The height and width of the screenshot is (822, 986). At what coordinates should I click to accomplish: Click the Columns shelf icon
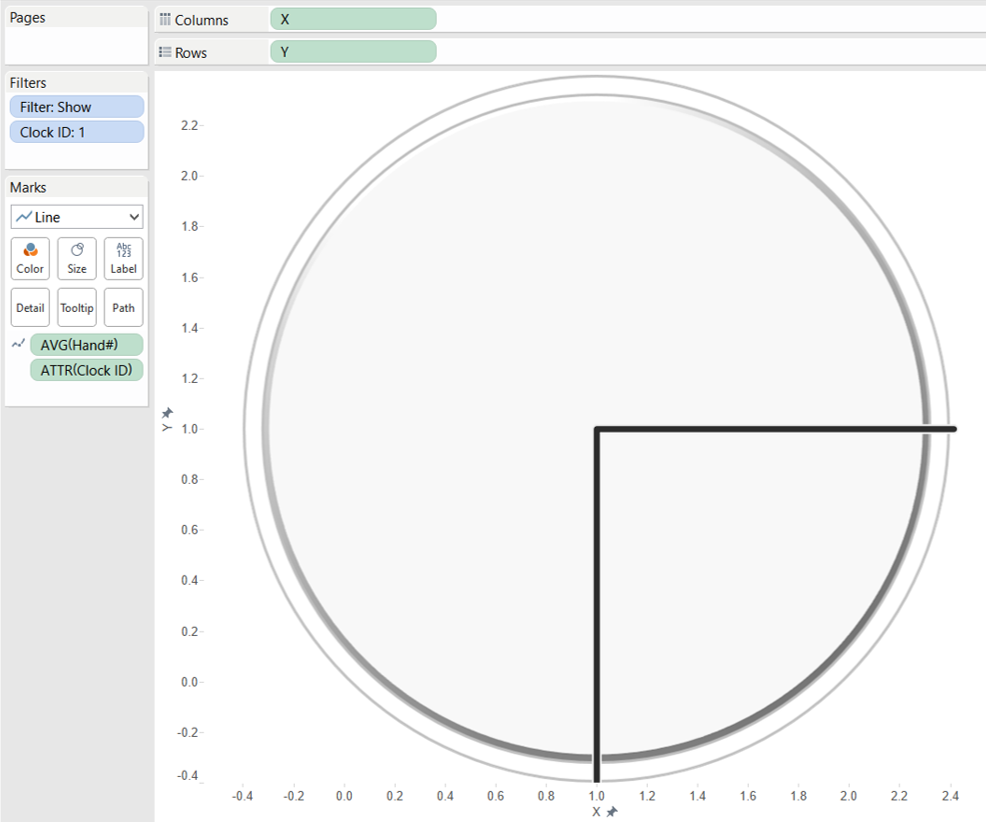pos(165,19)
